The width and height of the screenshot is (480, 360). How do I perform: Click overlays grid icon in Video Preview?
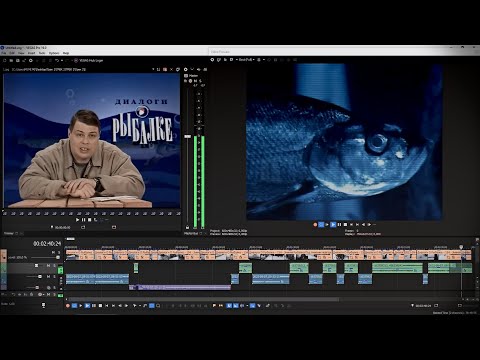(x=259, y=60)
